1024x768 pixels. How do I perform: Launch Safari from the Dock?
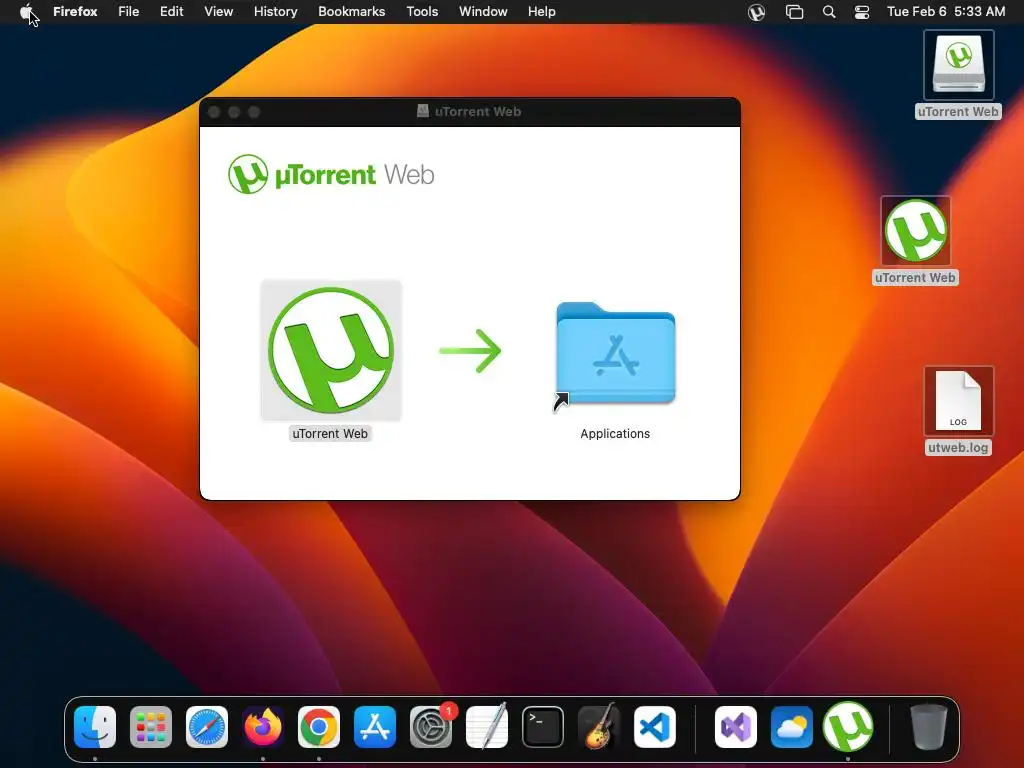point(207,727)
